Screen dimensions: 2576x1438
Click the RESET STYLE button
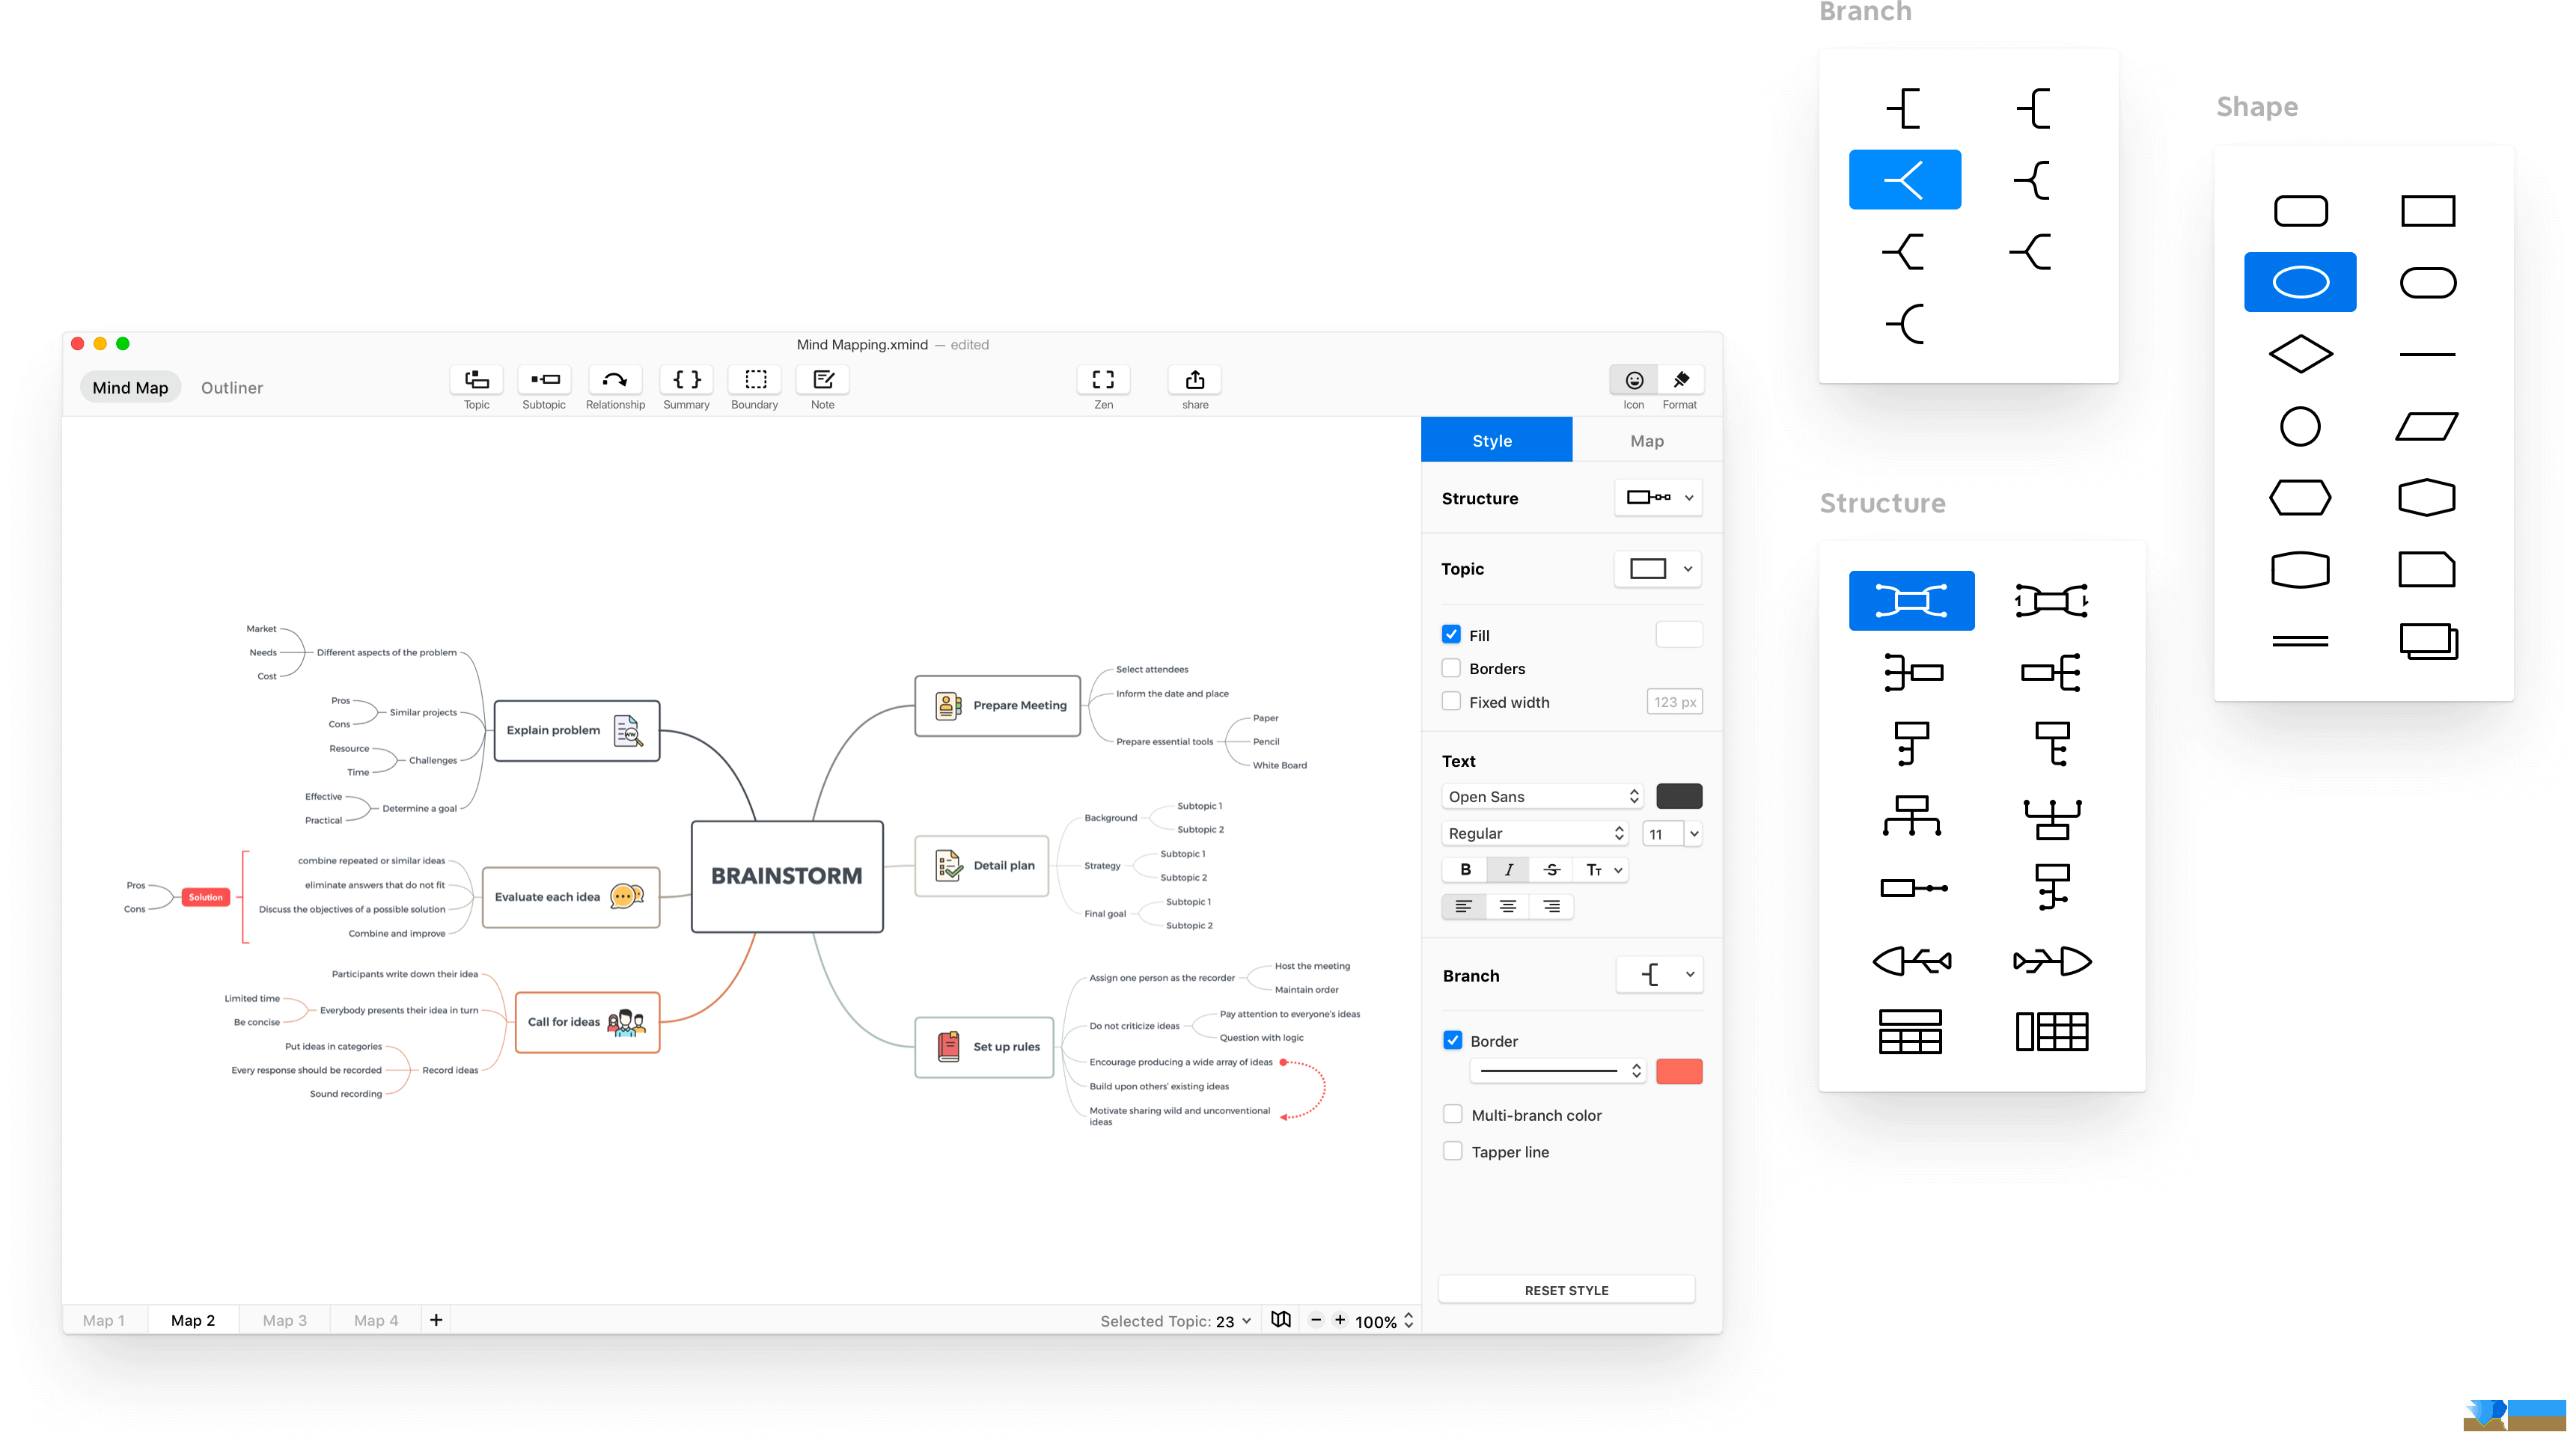point(1564,1288)
